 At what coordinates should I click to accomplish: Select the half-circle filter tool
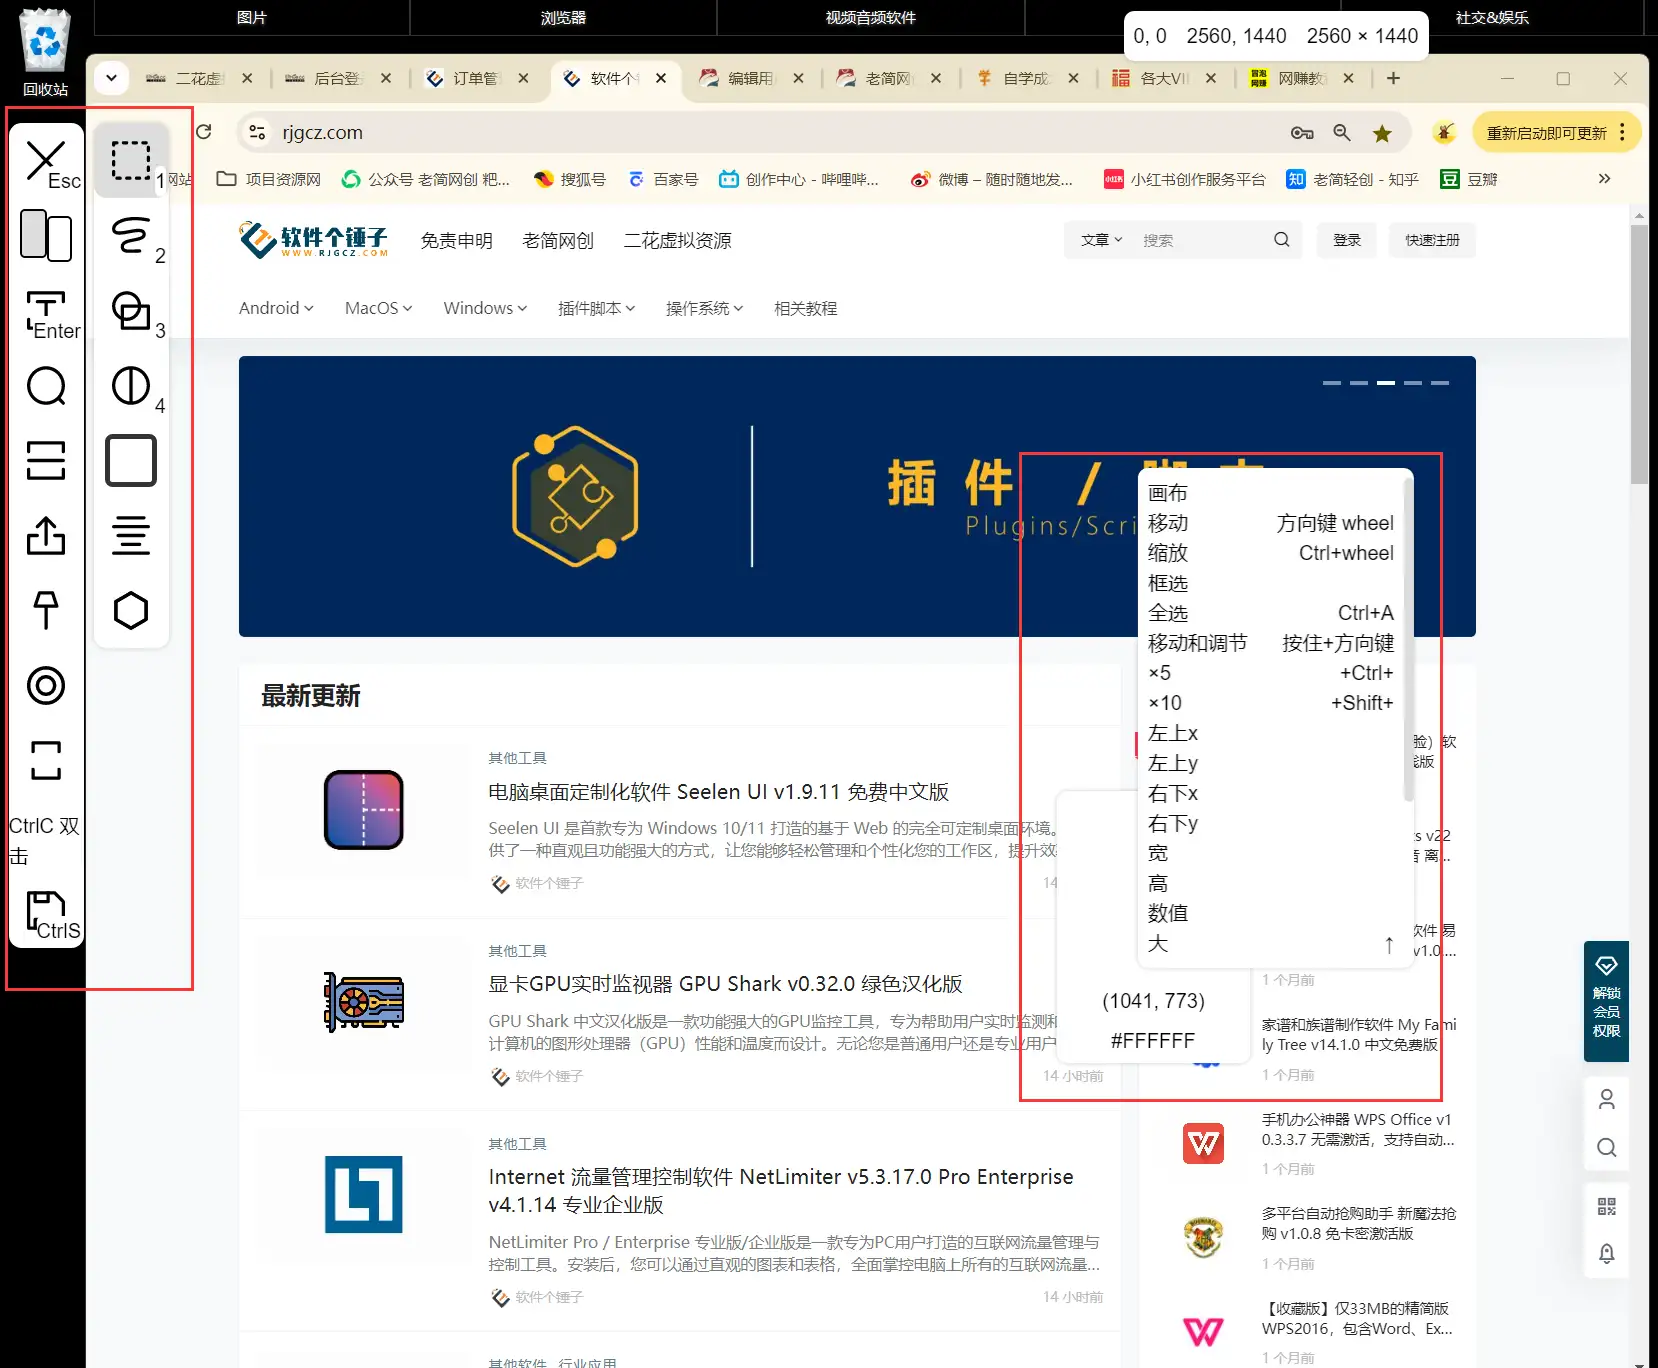click(131, 386)
